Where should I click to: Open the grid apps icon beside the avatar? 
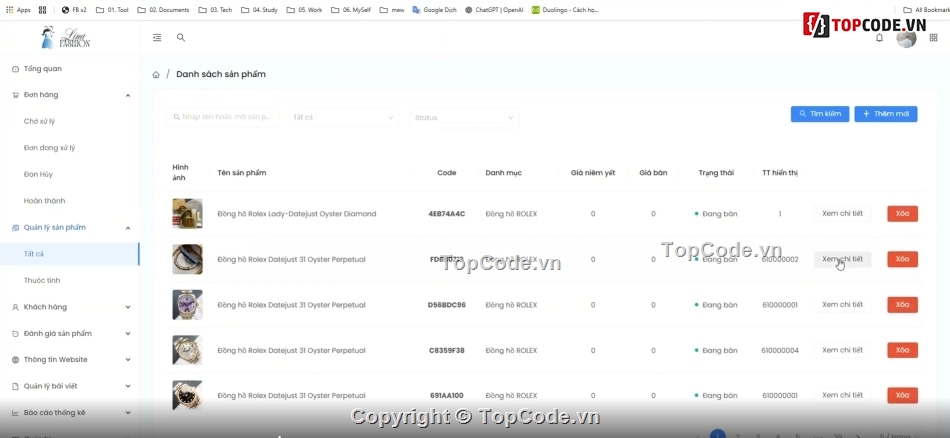tap(934, 38)
